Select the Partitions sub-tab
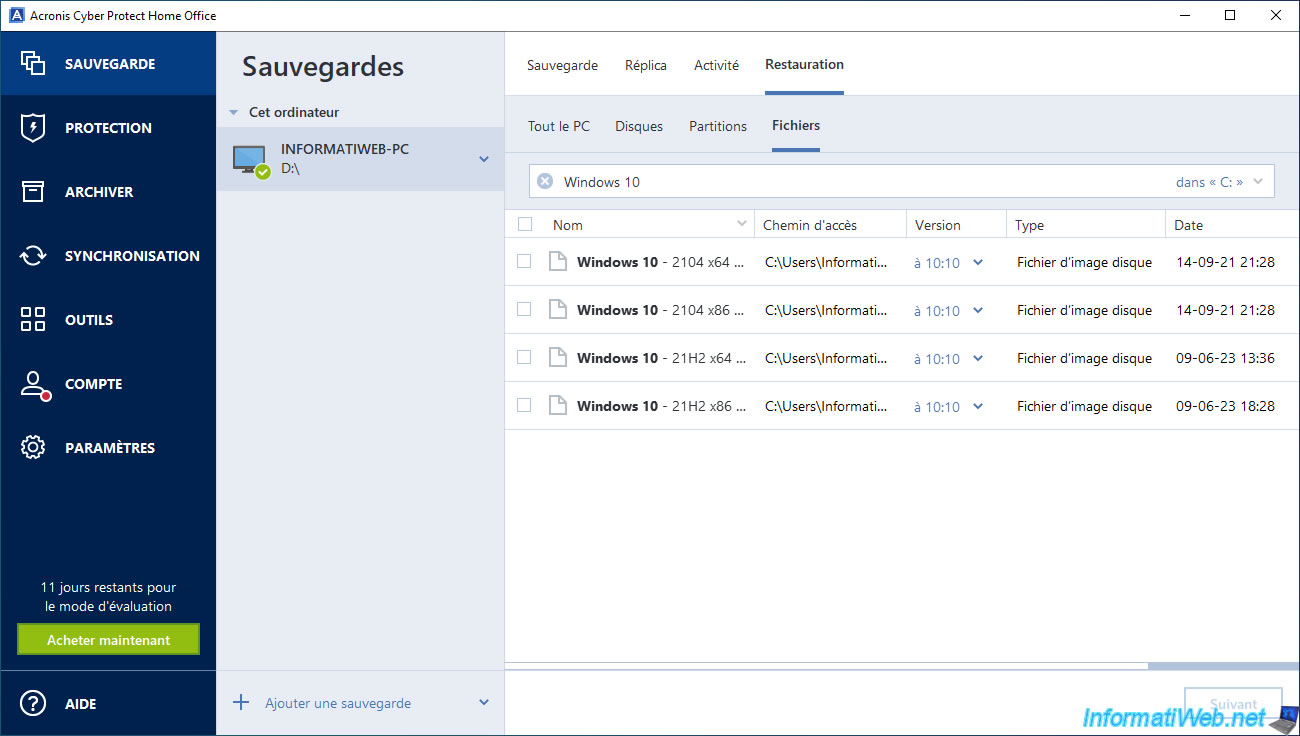1300x736 pixels. 718,126
